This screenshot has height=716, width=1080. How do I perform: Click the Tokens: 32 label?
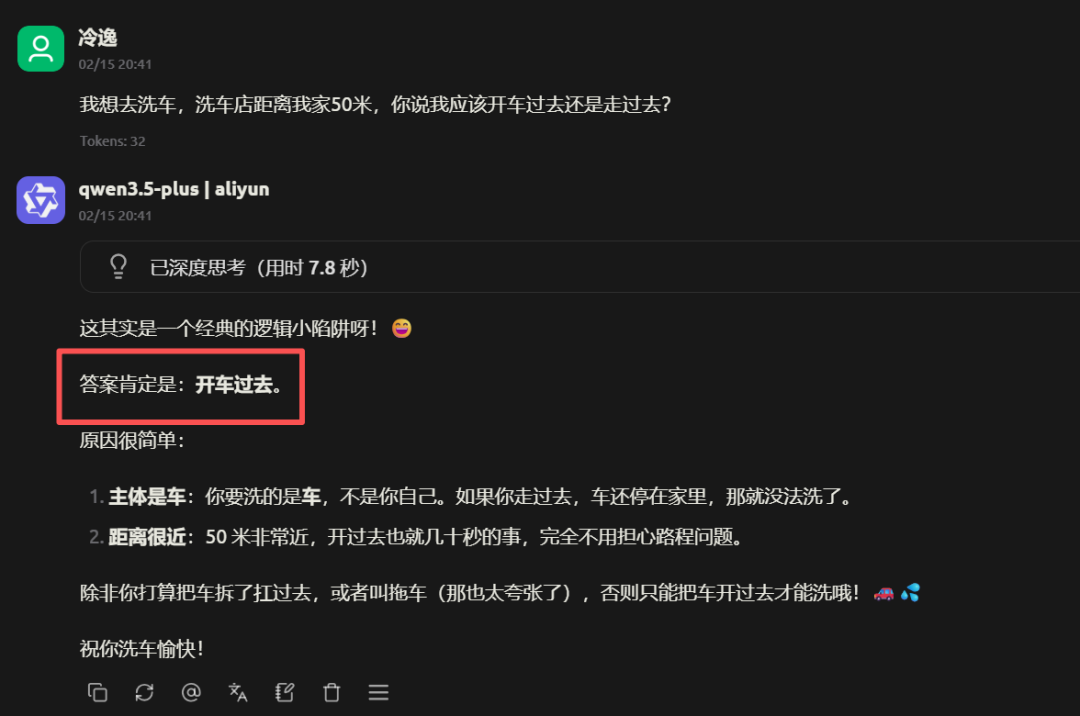[x=112, y=141]
